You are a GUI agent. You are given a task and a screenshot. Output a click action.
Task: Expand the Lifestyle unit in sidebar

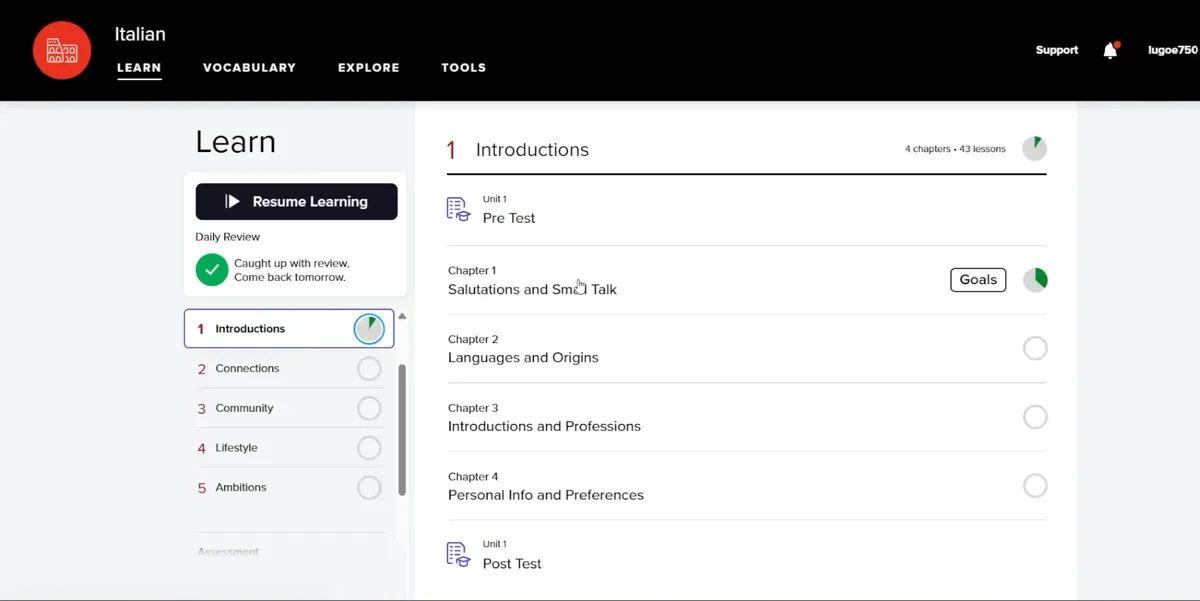(x=236, y=448)
